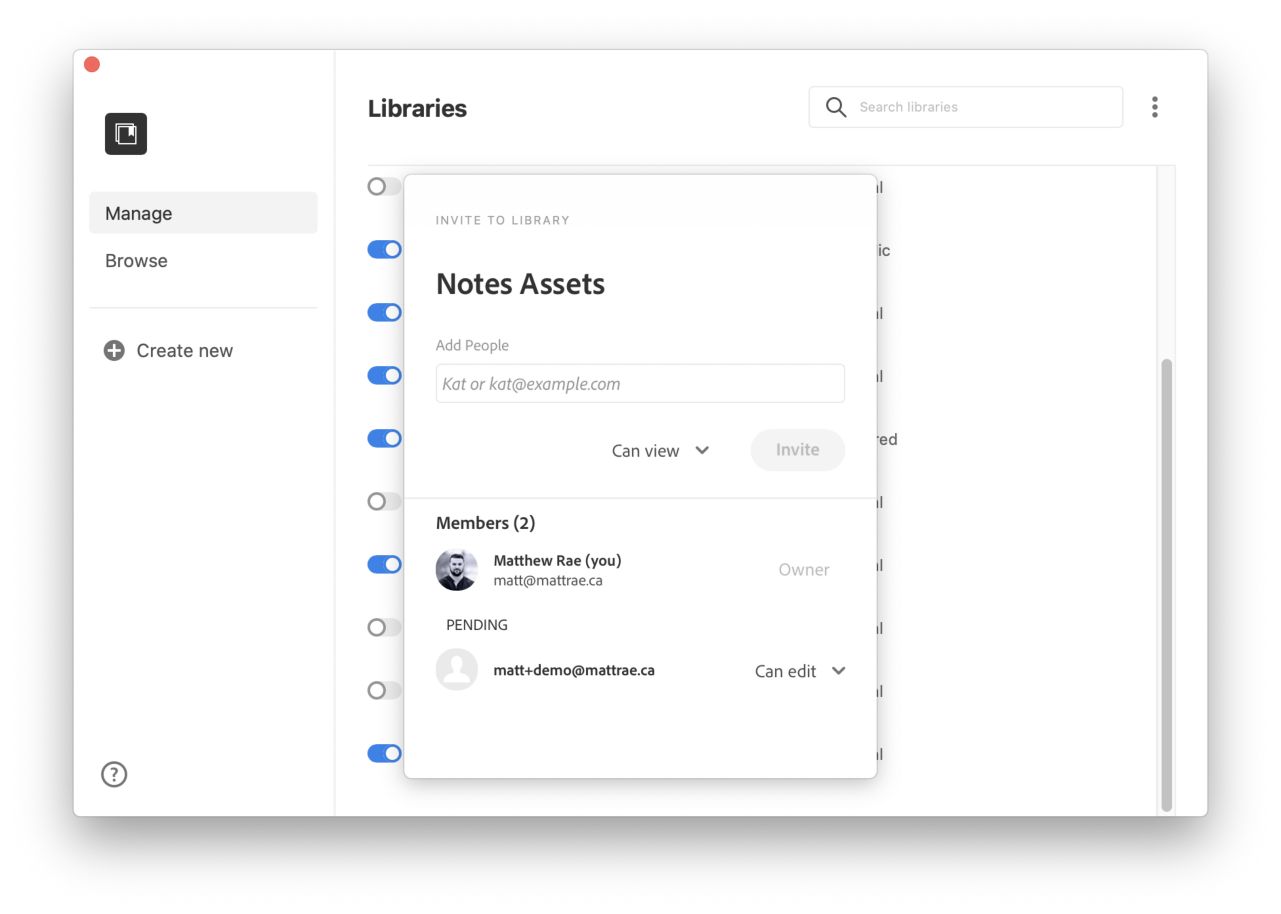The image size is (1281, 914).
Task: Disable the topmost enabled library toggle
Action: pos(385,249)
